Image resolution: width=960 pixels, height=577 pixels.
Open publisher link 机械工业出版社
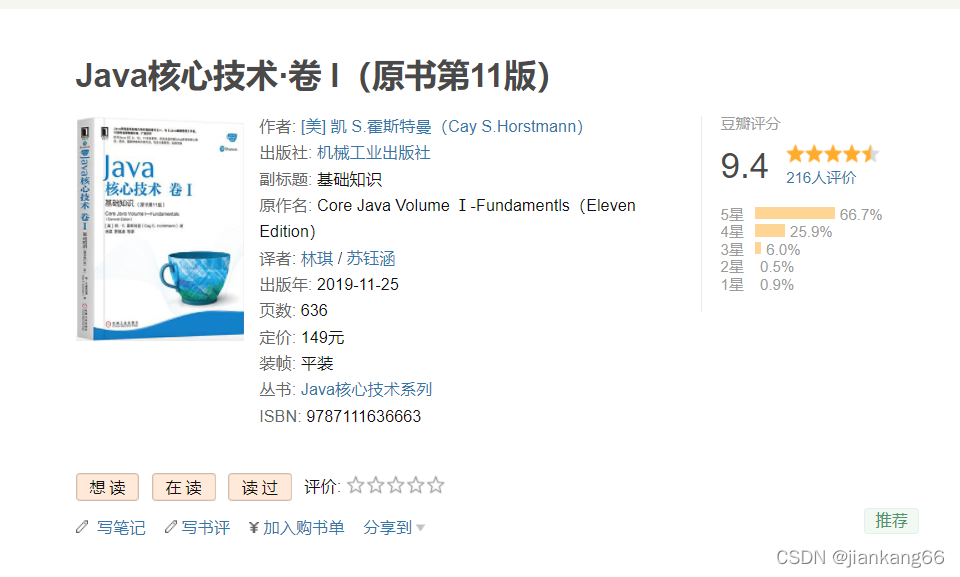(x=373, y=153)
